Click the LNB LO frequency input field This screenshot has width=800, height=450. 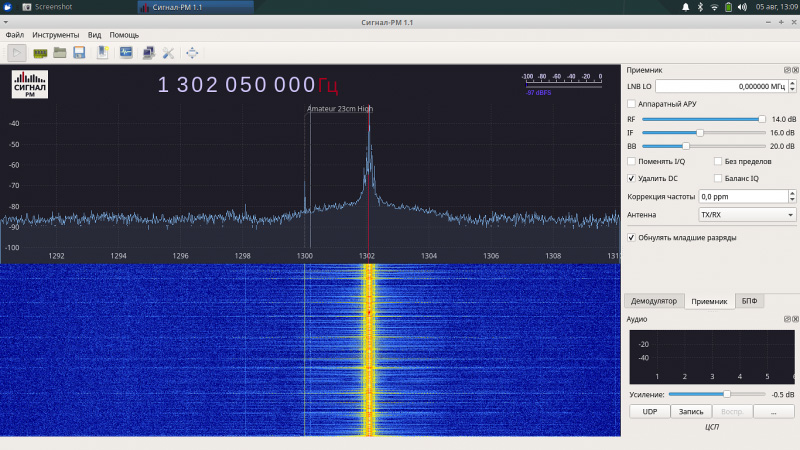720,86
